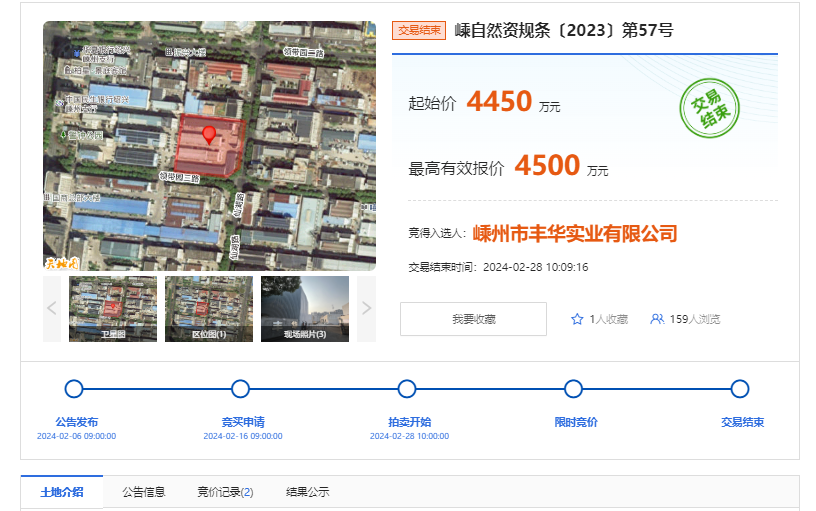This screenshot has height=511, width=816.
Task: Select the 区位图(1) thumbnail
Action: pos(208,309)
